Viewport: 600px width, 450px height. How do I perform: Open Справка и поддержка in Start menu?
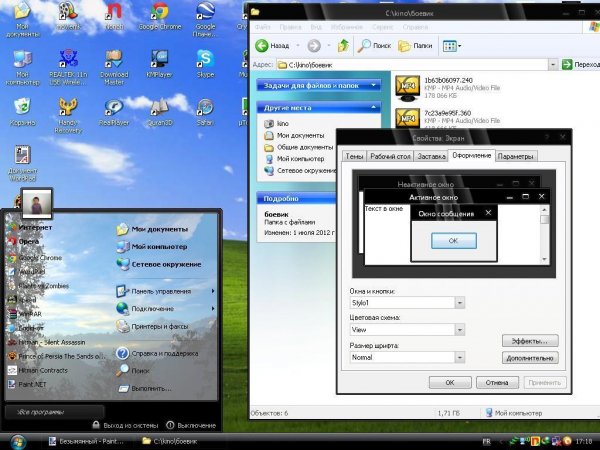(158, 353)
